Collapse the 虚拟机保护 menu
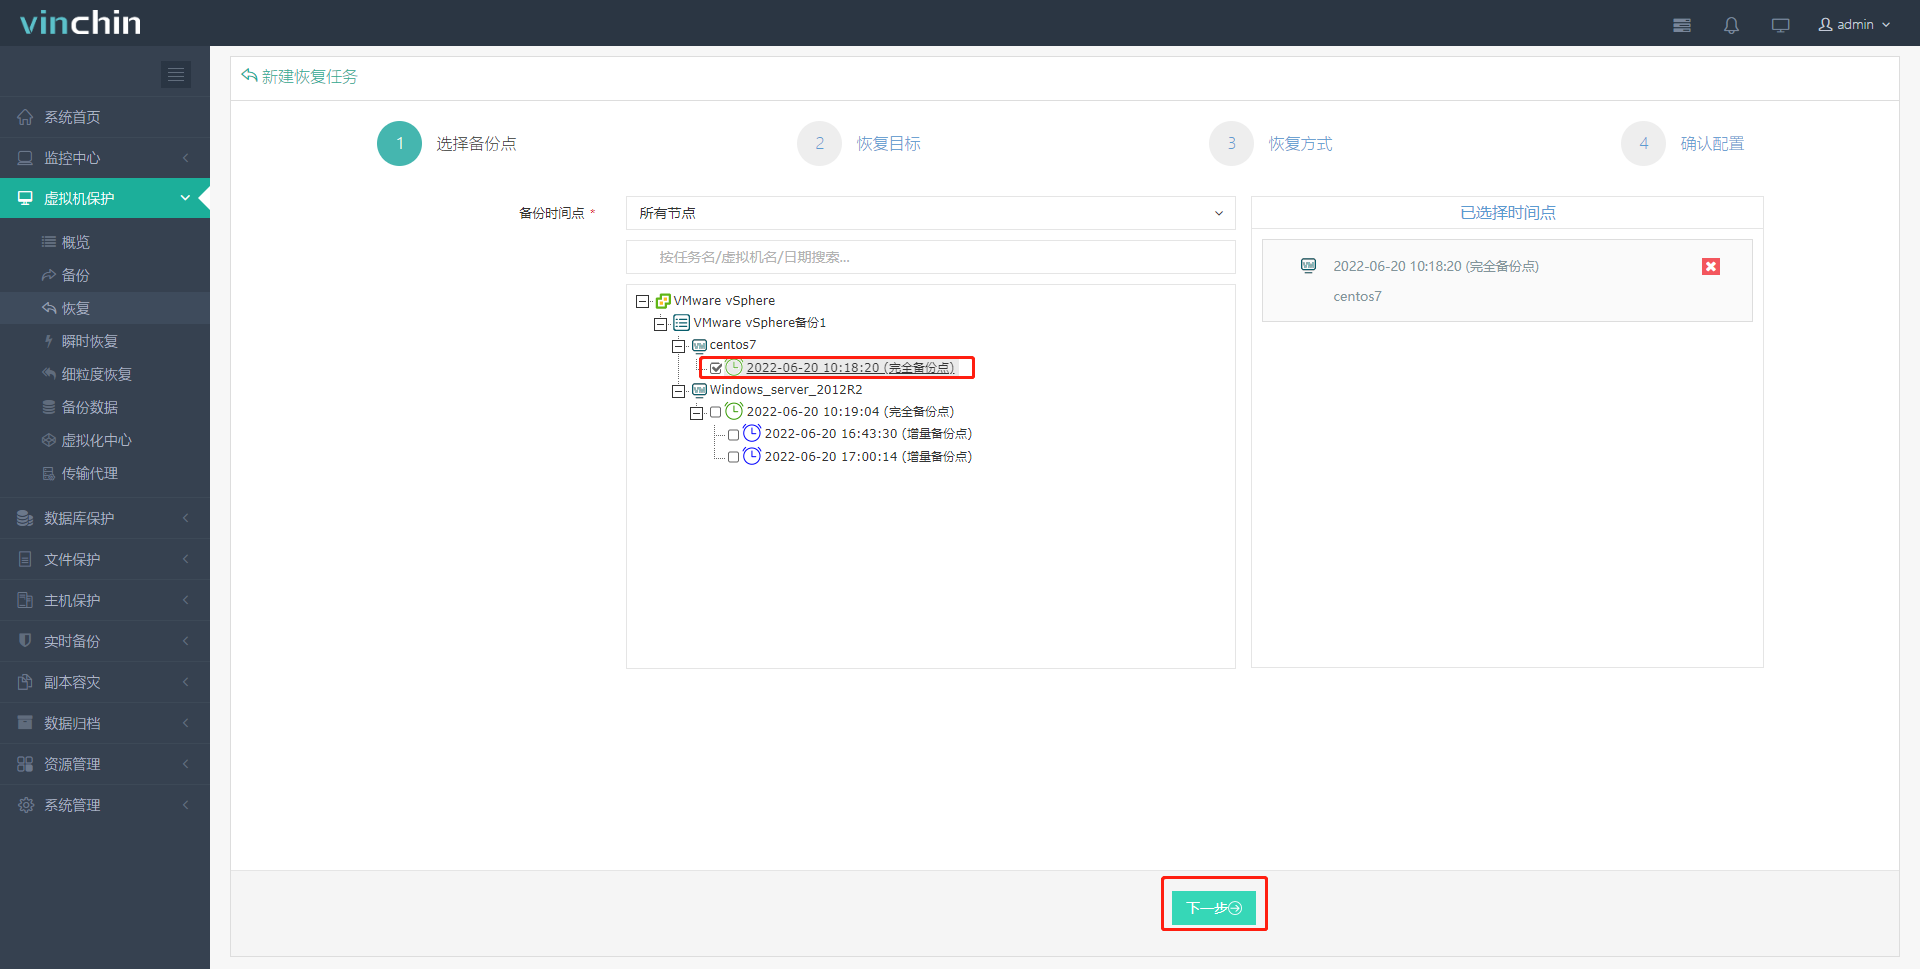Viewport: 1920px width, 969px height. [x=105, y=198]
